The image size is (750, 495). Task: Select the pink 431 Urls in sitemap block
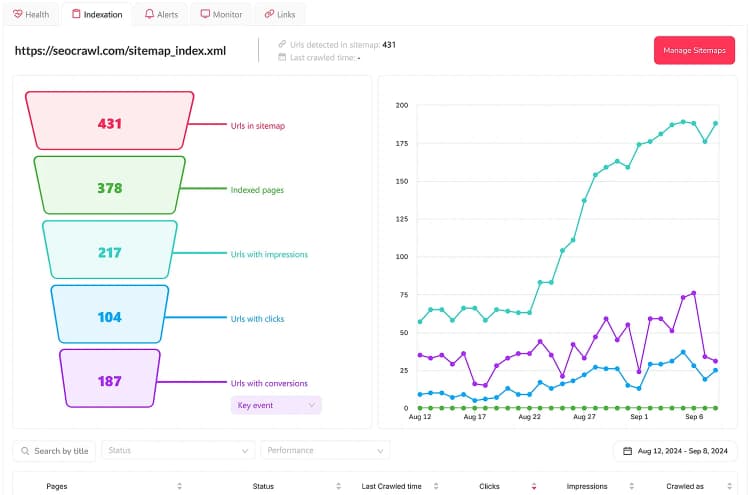click(x=110, y=121)
